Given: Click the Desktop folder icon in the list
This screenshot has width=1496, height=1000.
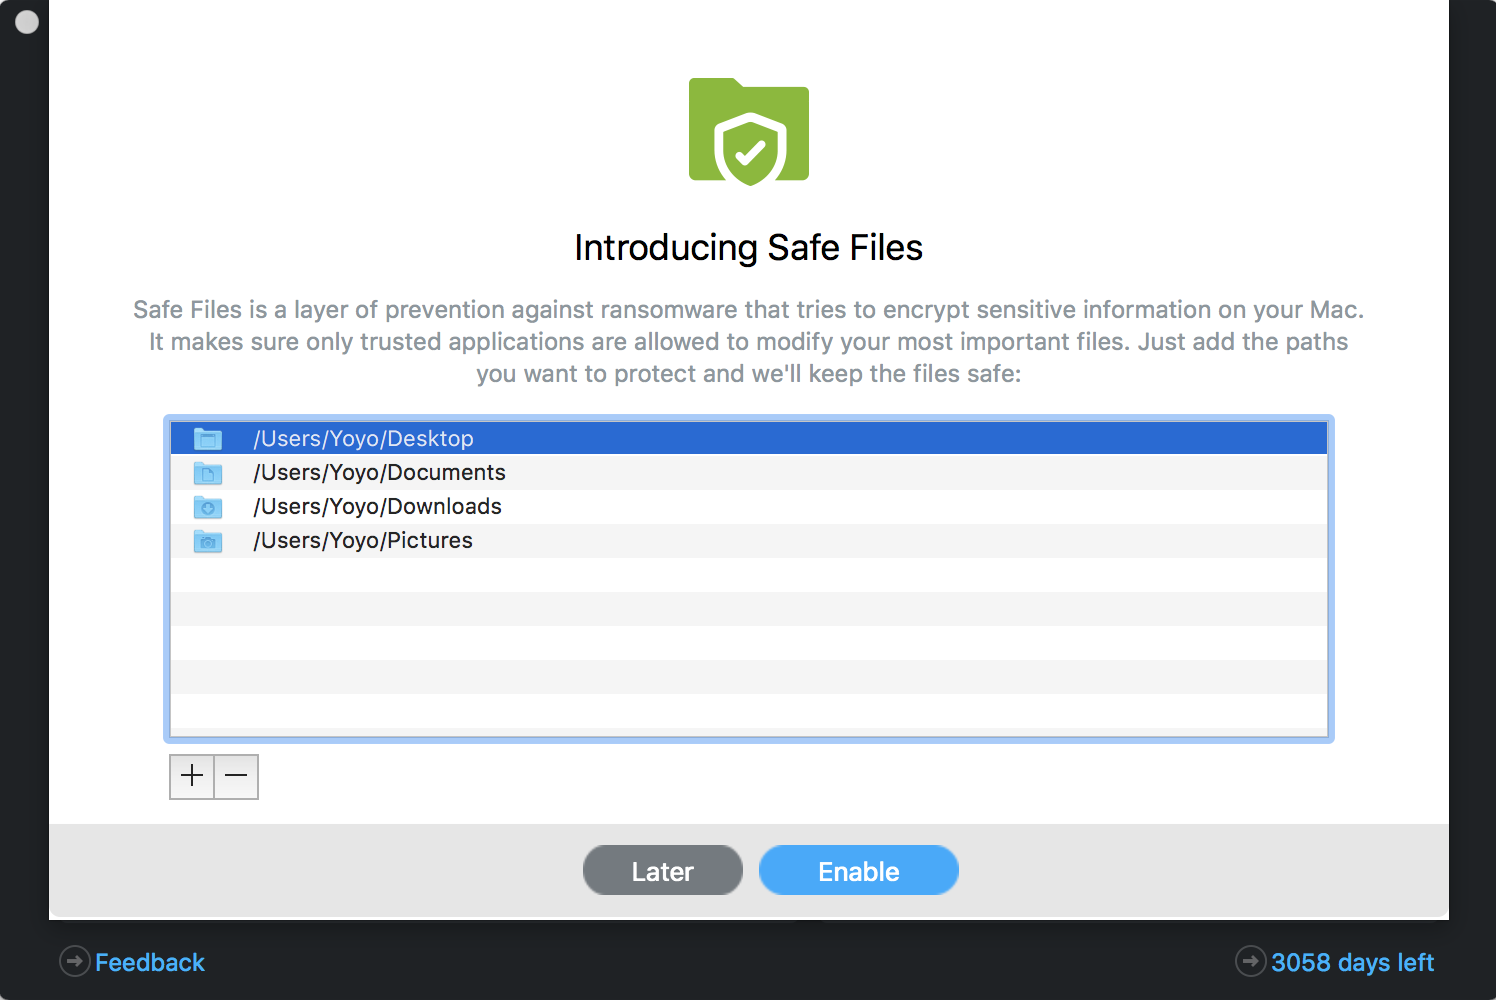Looking at the screenshot, I should click(208, 438).
